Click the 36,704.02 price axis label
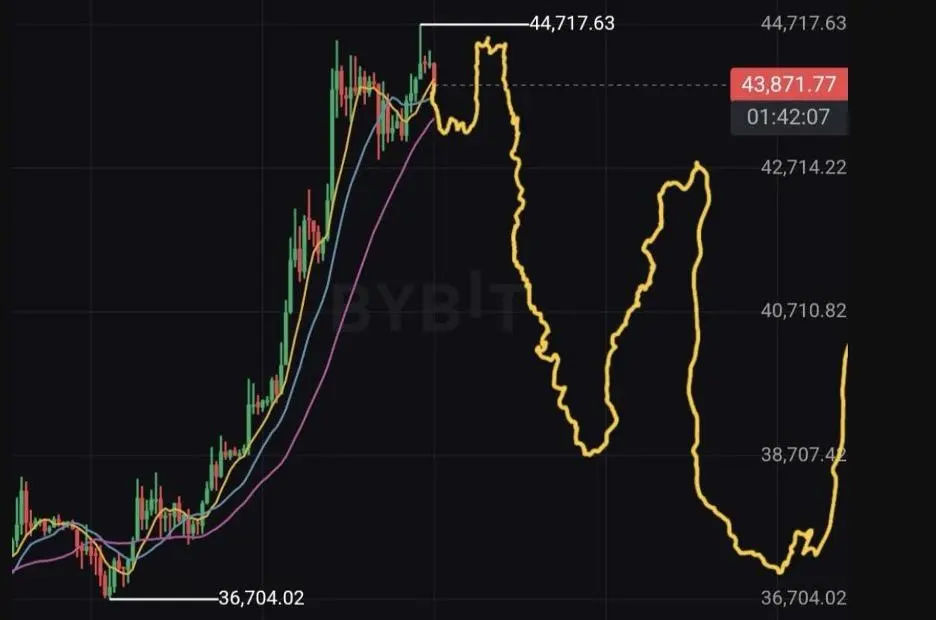 tap(803, 598)
